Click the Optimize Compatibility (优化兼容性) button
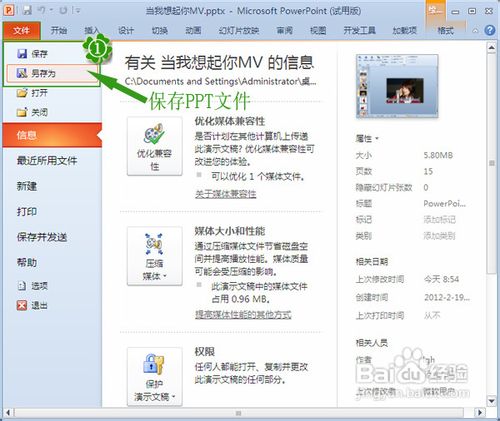The width and height of the screenshot is (500, 421). click(155, 146)
